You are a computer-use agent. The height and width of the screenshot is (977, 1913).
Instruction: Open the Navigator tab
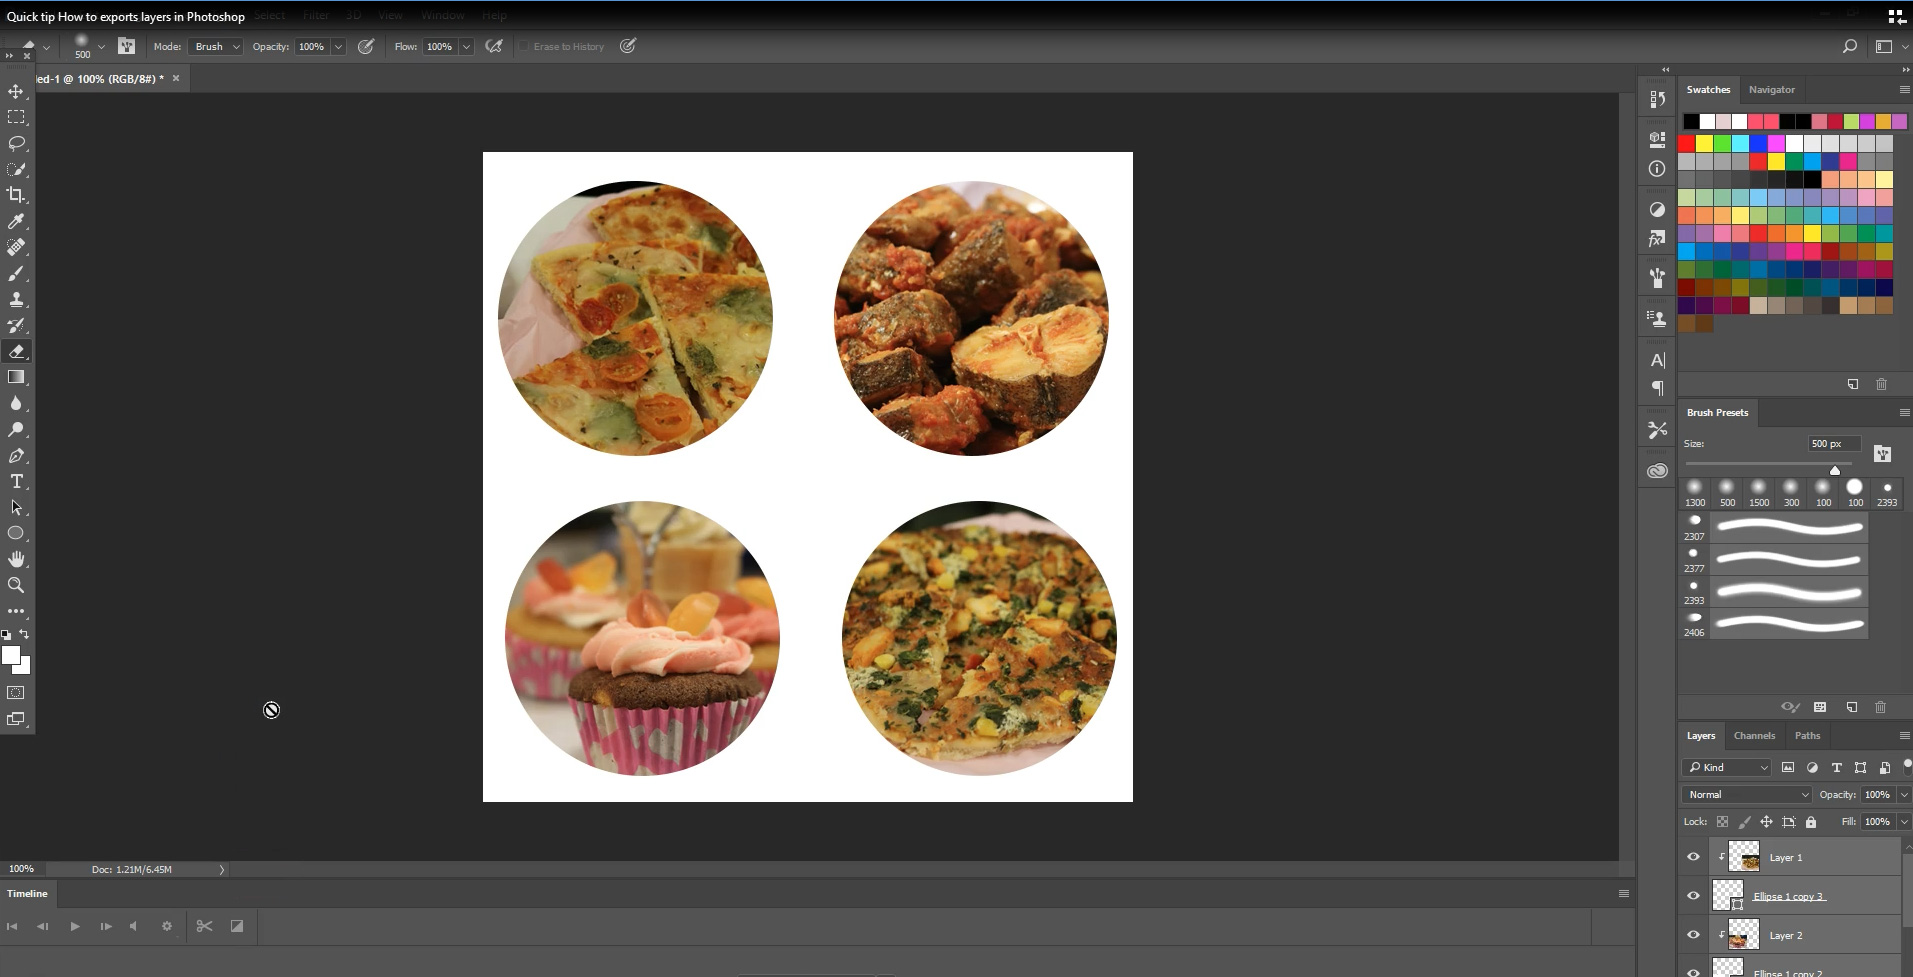click(1772, 90)
